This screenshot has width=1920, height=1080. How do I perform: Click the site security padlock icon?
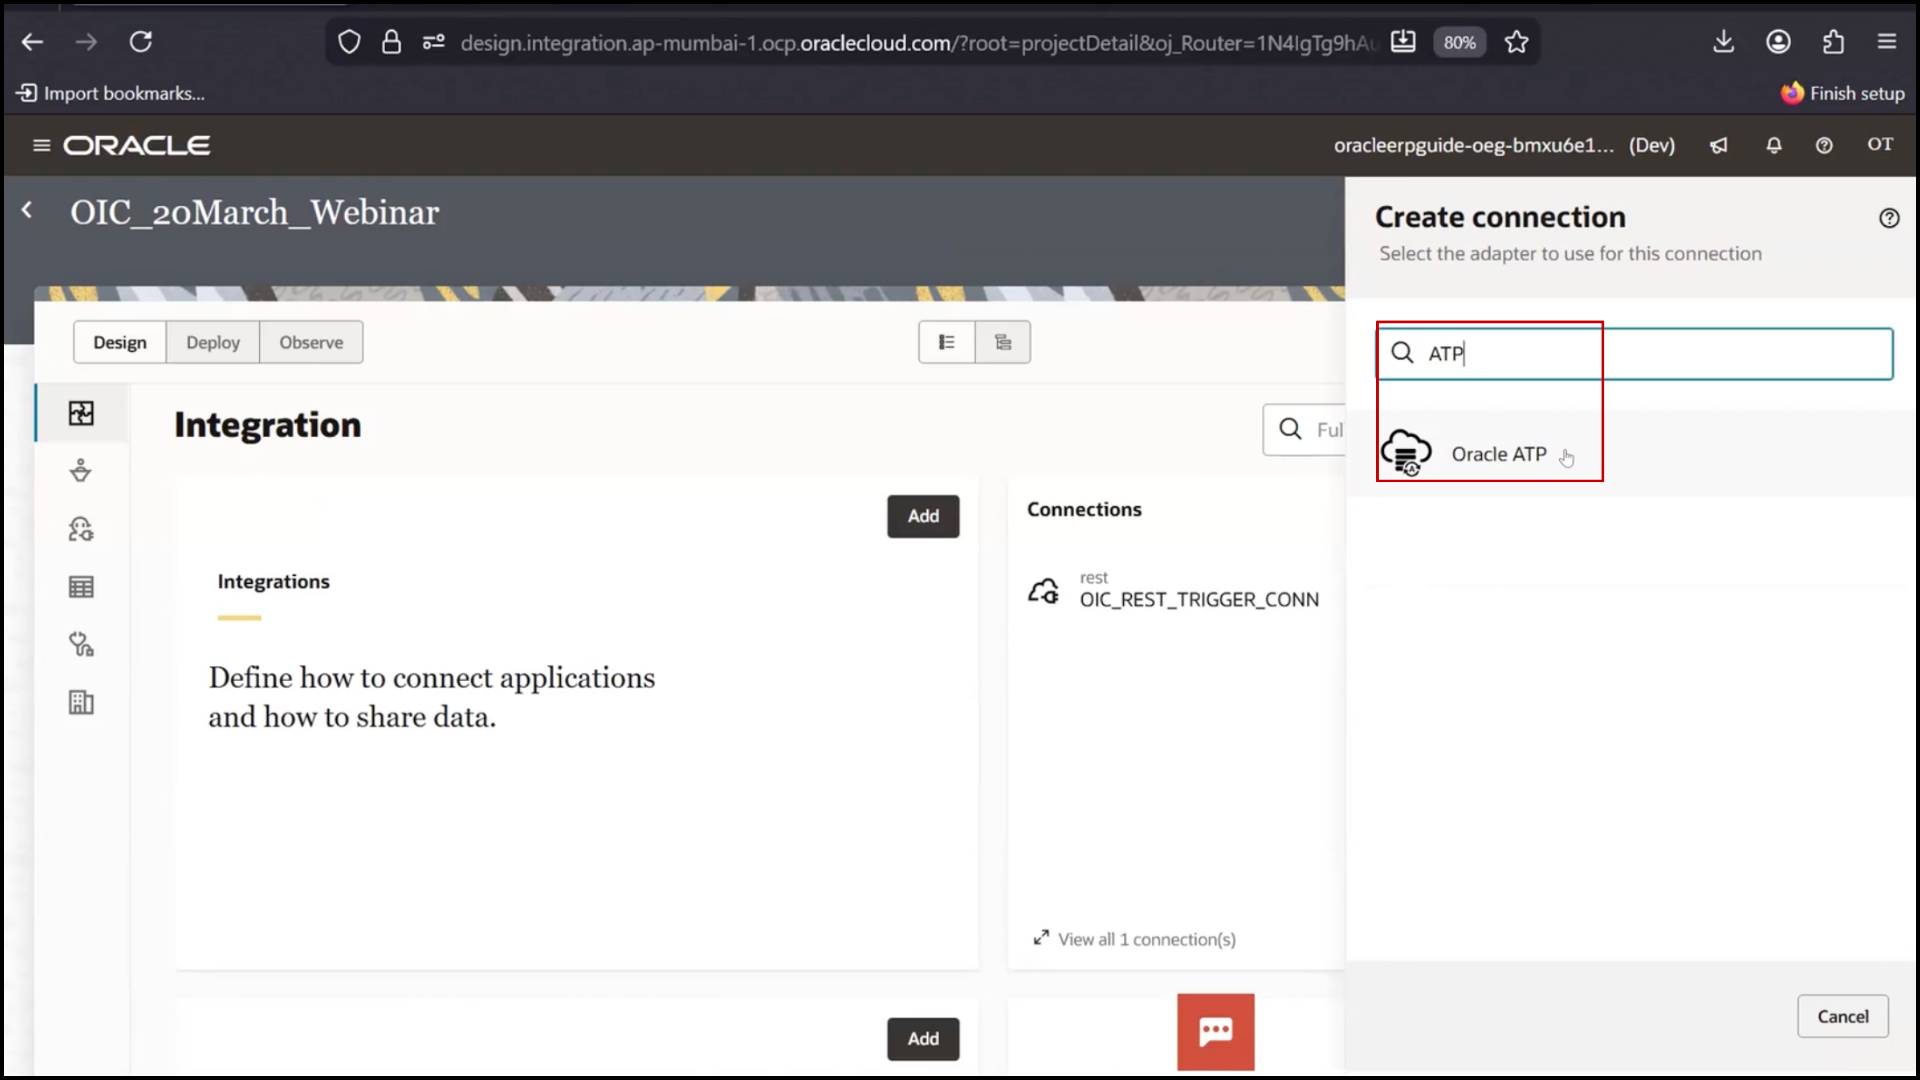pos(391,42)
